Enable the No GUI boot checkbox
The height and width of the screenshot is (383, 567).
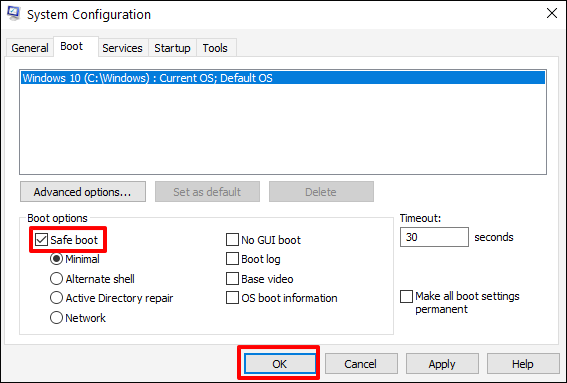point(232,239)
